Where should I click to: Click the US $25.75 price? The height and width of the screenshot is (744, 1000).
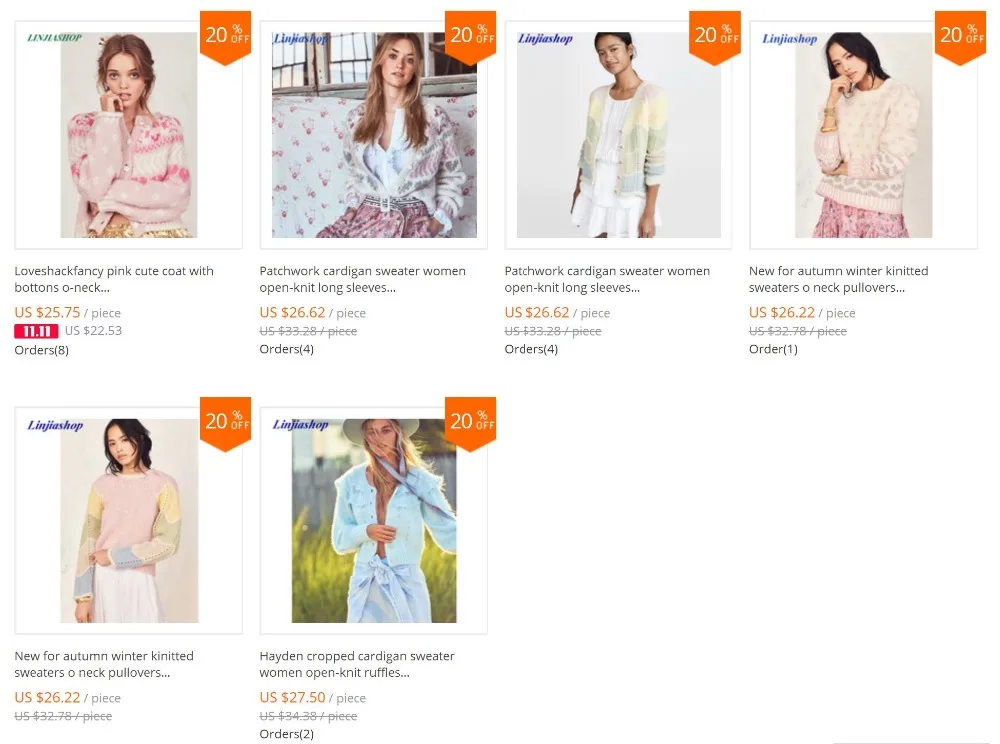[x=47, y=312]
